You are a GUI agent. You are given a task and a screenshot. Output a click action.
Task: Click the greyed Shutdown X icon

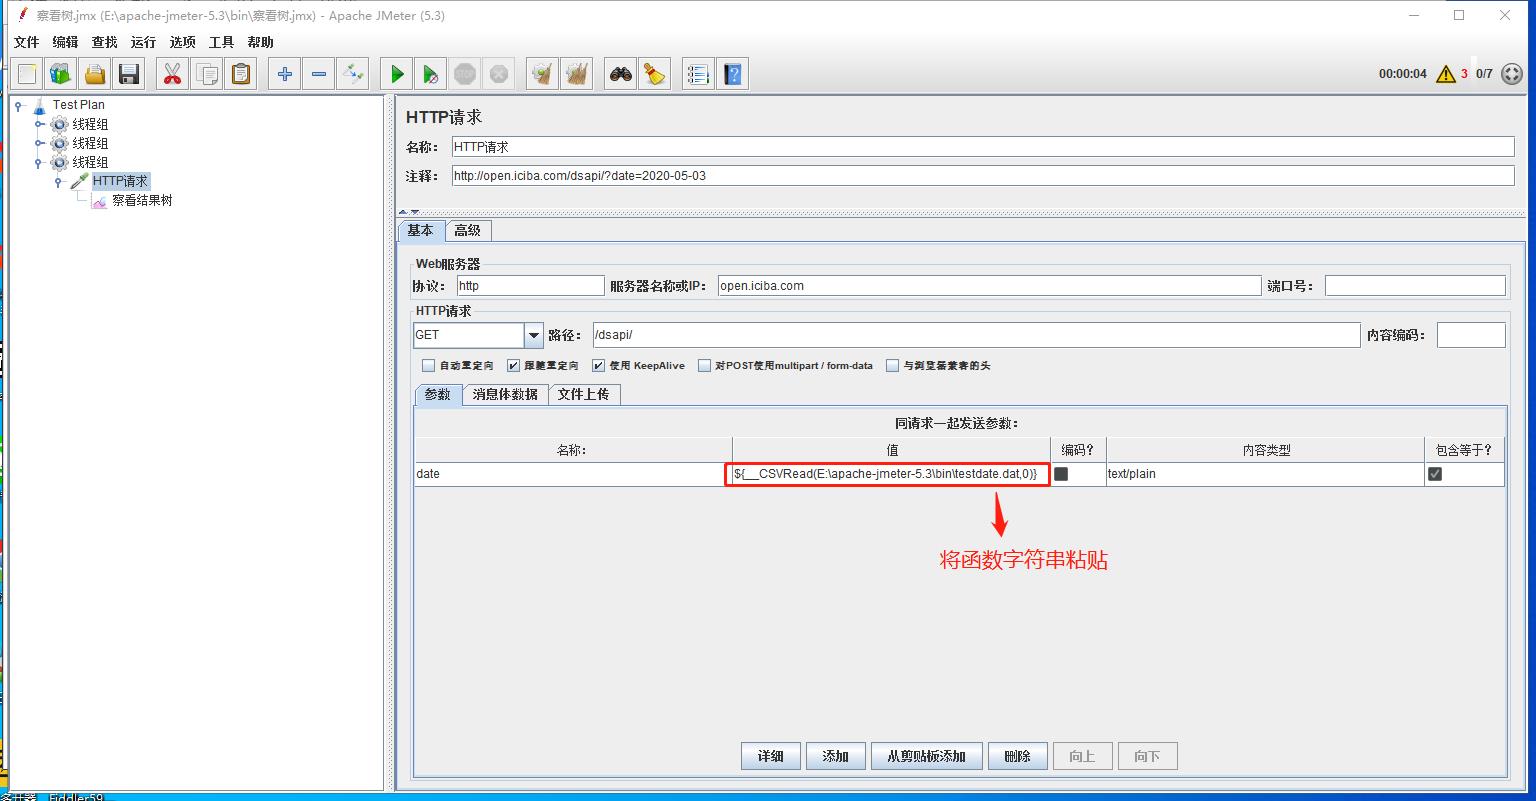point(499,74)
